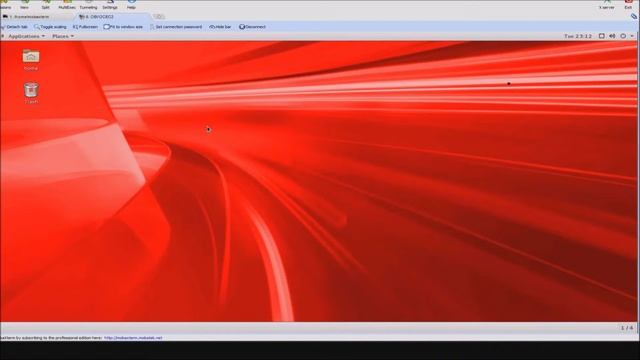Click the power icon in remote top bar
640x360 pixels.
(623, 36)
